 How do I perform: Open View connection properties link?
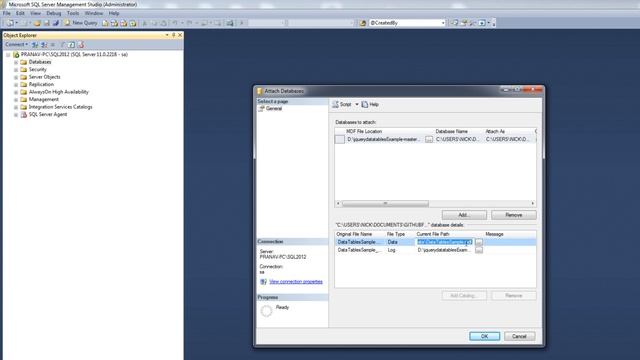296,282
